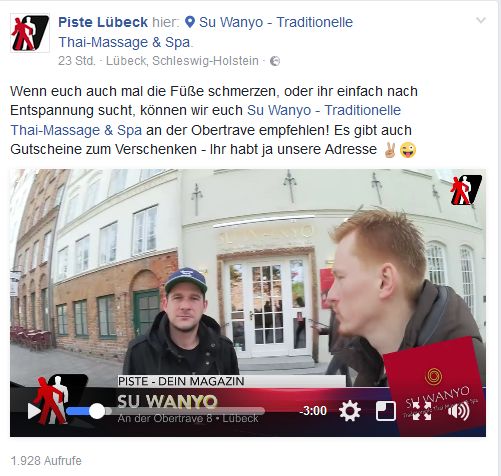This screenshot has width=501, height=476.
Task: Click location pin icon in header
Action: pos(190,22)
